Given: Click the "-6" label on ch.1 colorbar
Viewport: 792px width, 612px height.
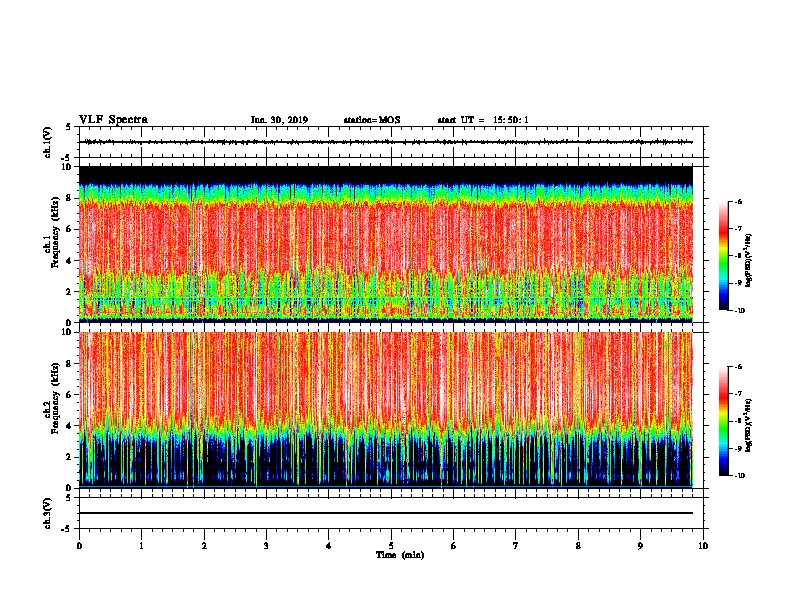Looking at the screenshot, I should (738, 201).
